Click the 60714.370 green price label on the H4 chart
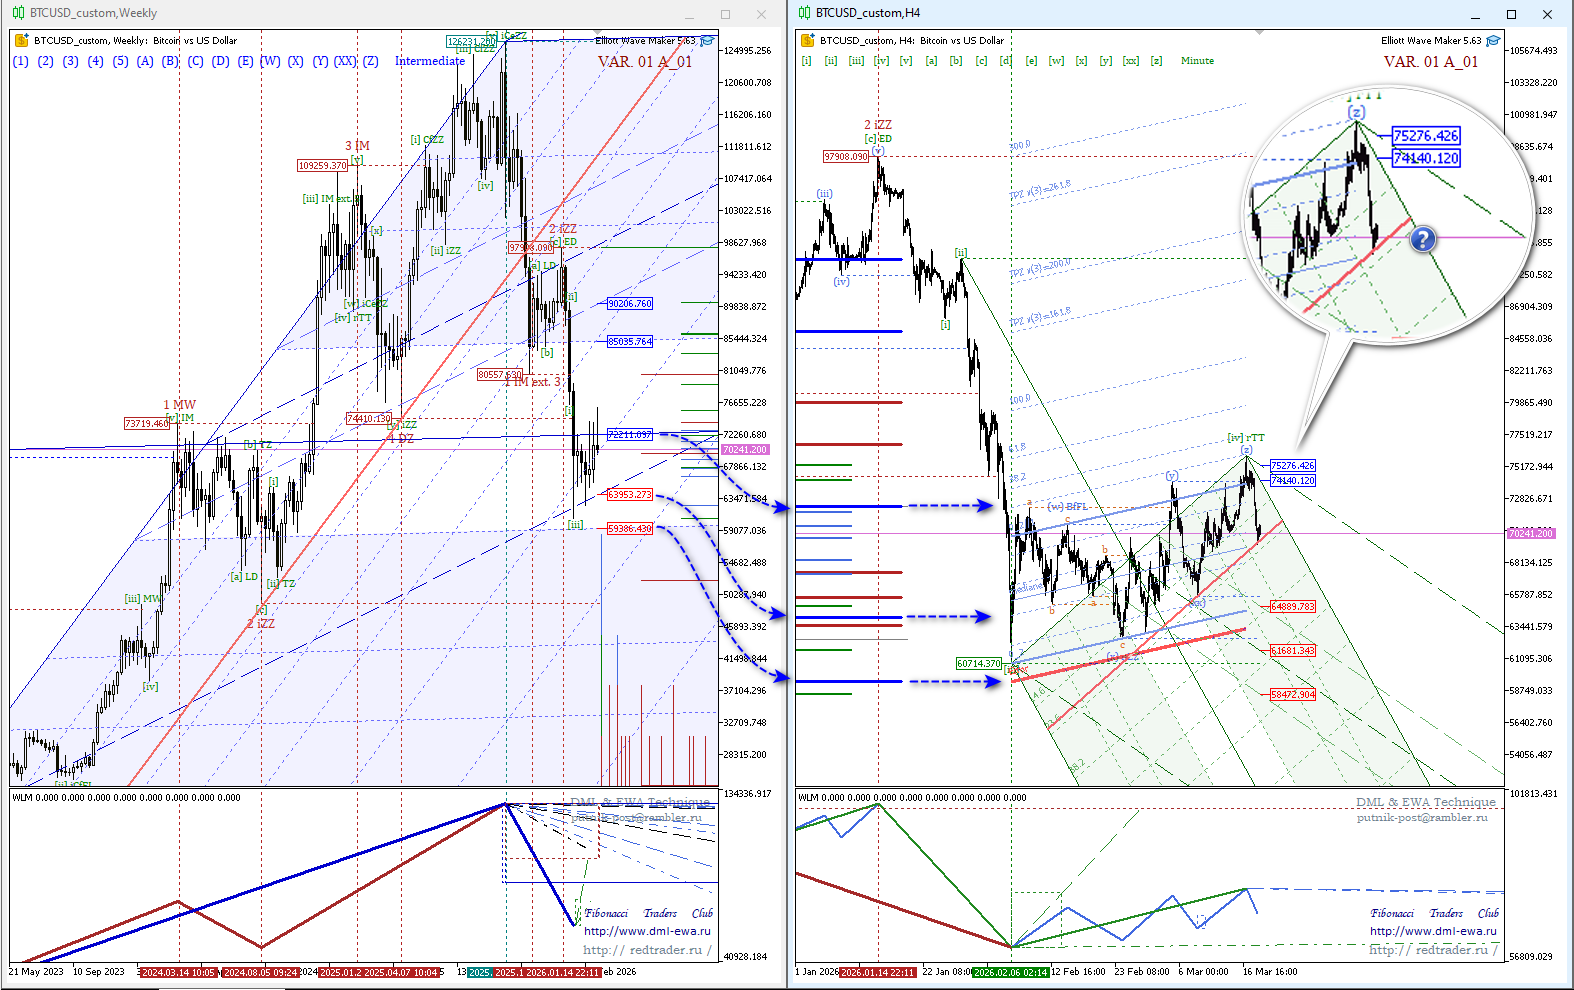Screen dimensions: 1574x990 pos(978,664)
